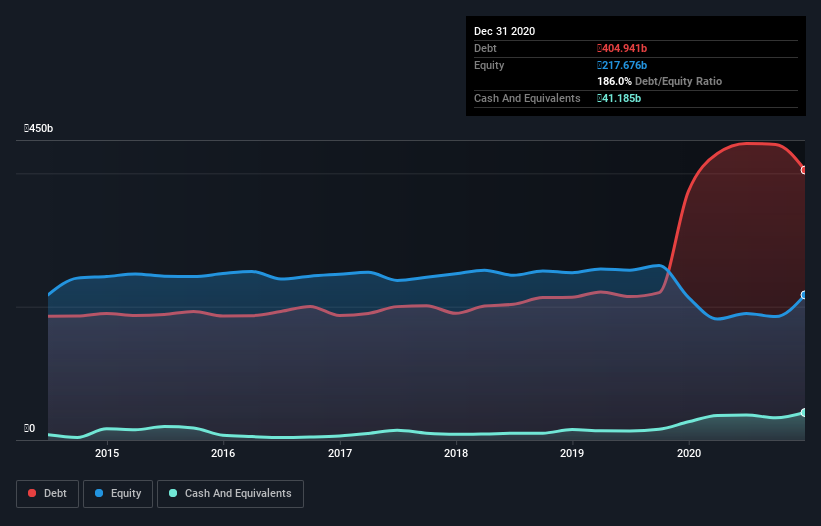Click the Equity value 217.676b in tooltip
The width and height of the screenshot is (821, 526).
(622, 65)
